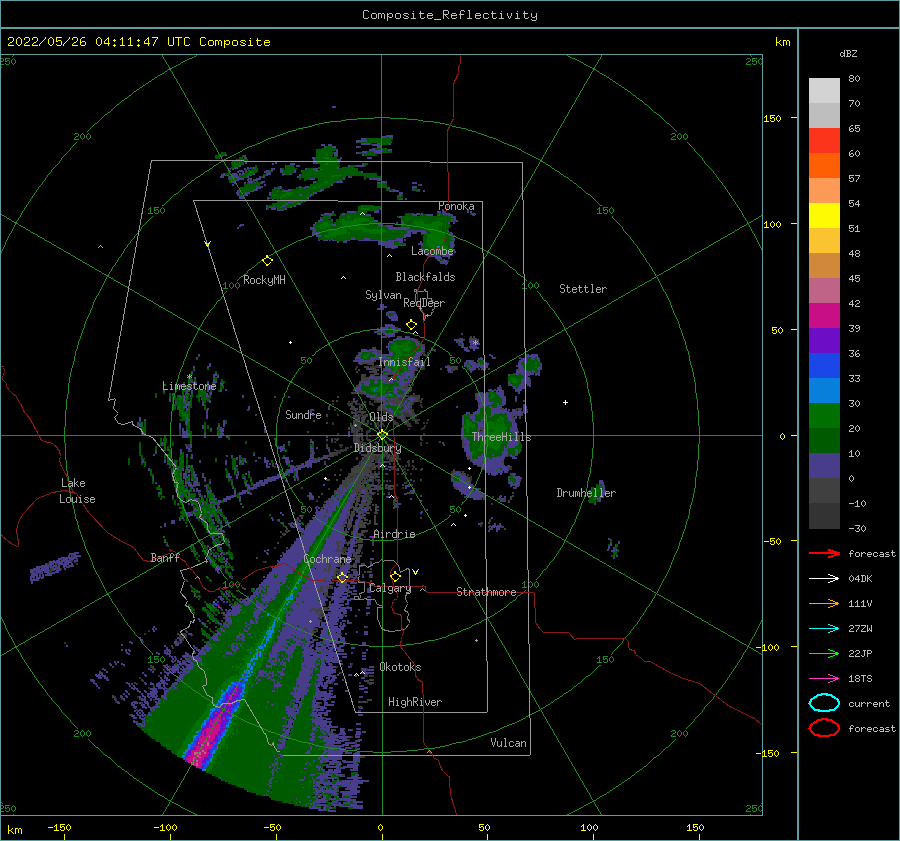The height and width of the screenshot is (841, 900).
Task: Click the Didsbury label
Action: click(377, 448)
